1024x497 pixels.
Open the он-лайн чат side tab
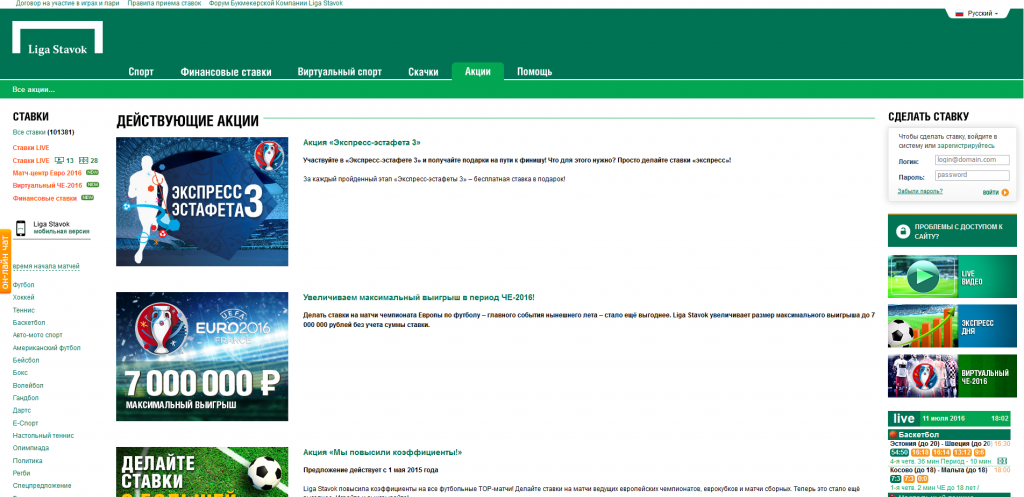5,262
